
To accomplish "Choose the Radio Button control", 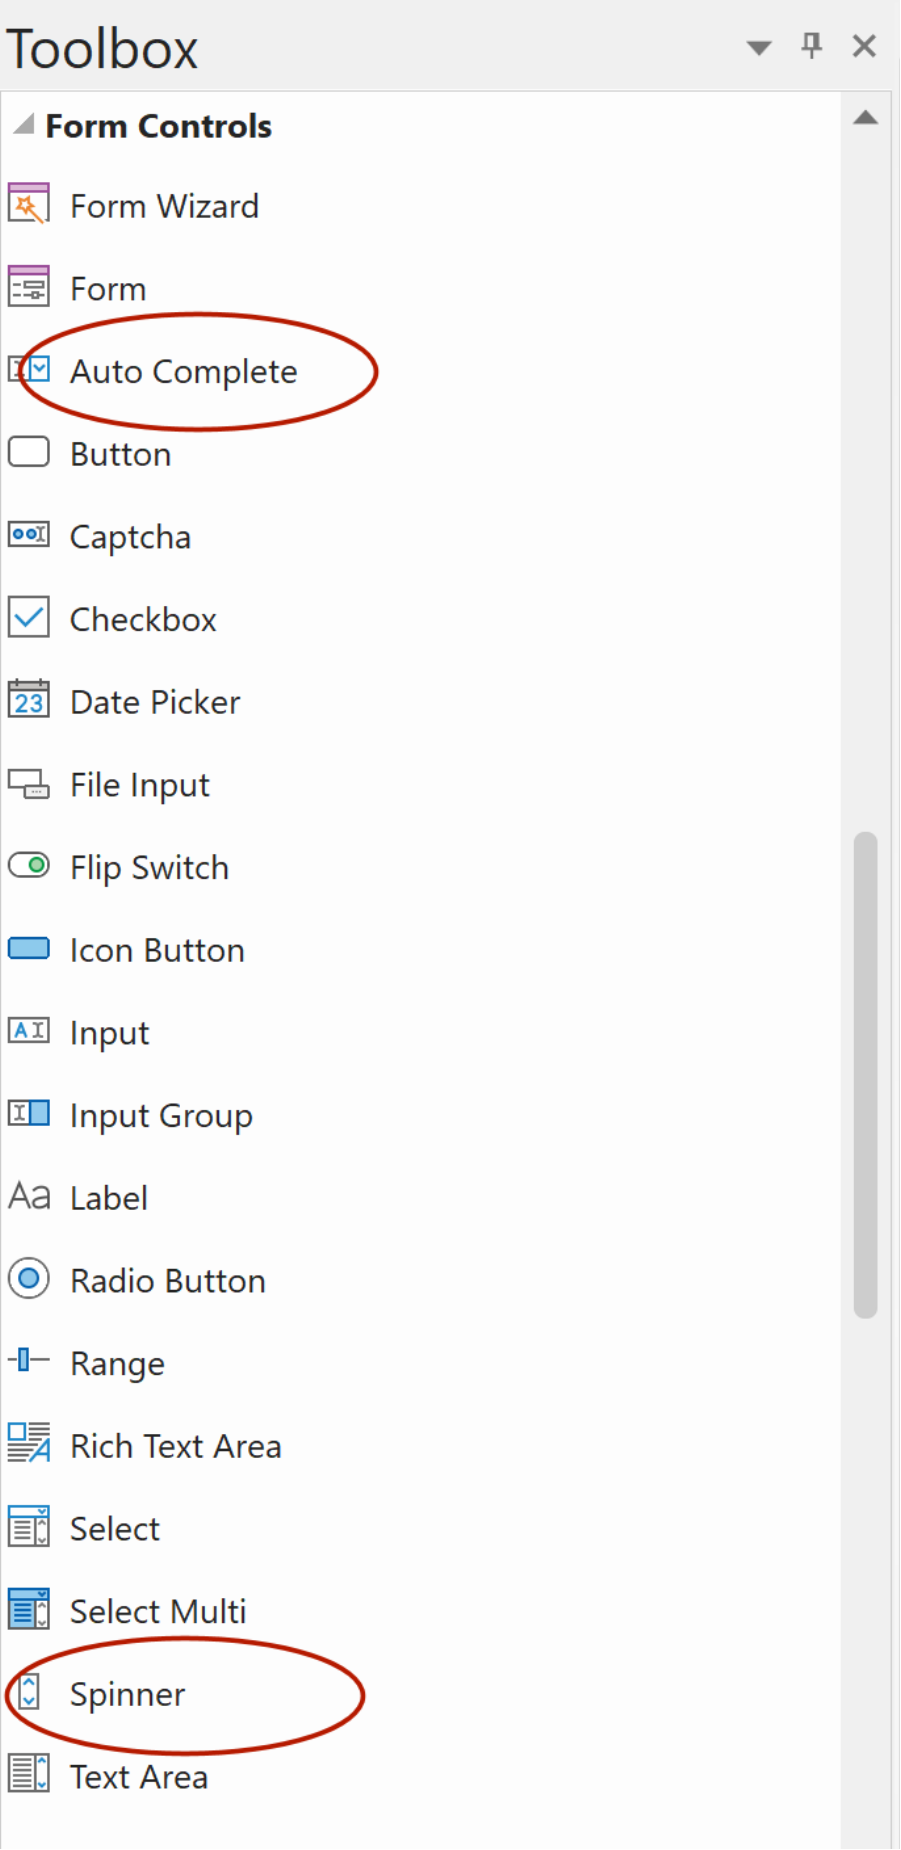I will click(x=167, y=1281).
